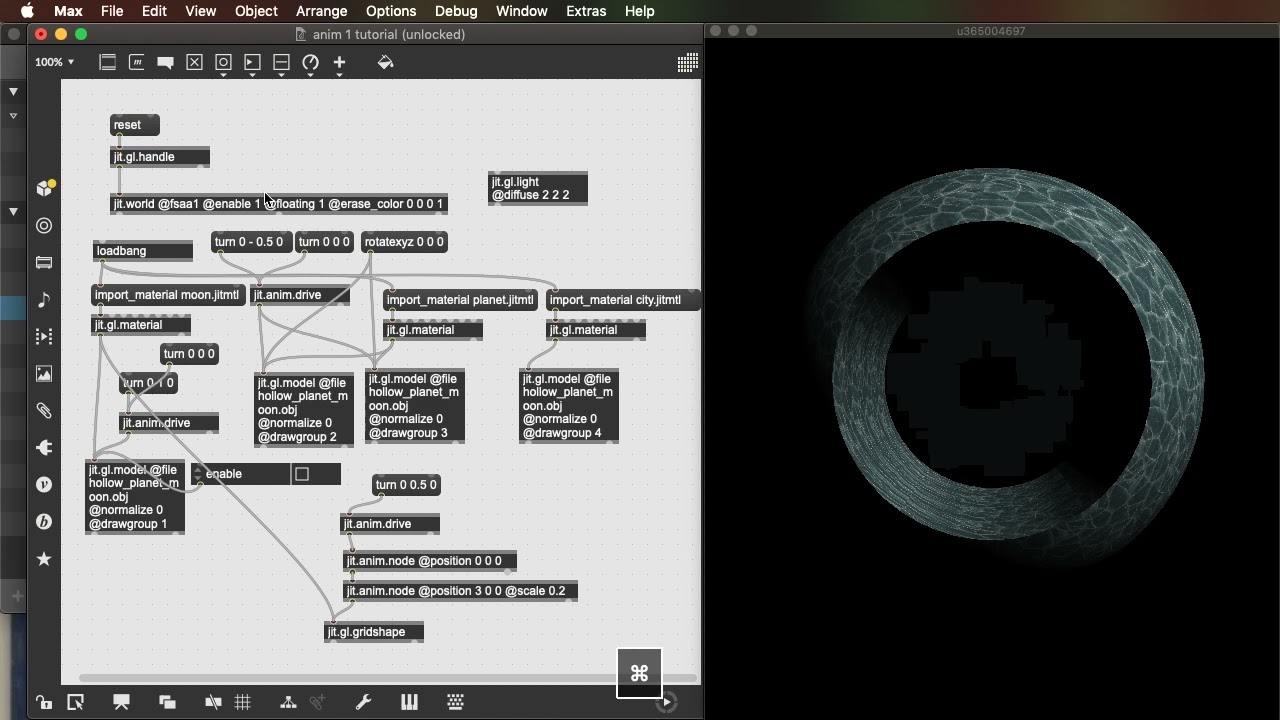Click the 'turn 0 0.5 0' message

(406, 485)
